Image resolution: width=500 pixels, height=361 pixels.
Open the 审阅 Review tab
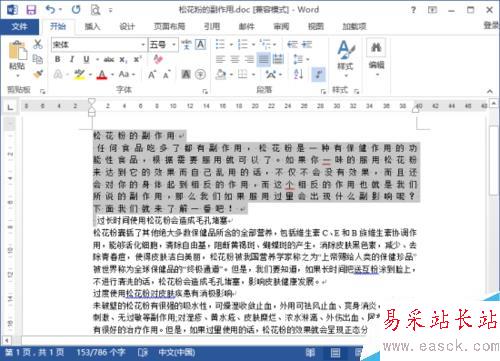[281, 26]
